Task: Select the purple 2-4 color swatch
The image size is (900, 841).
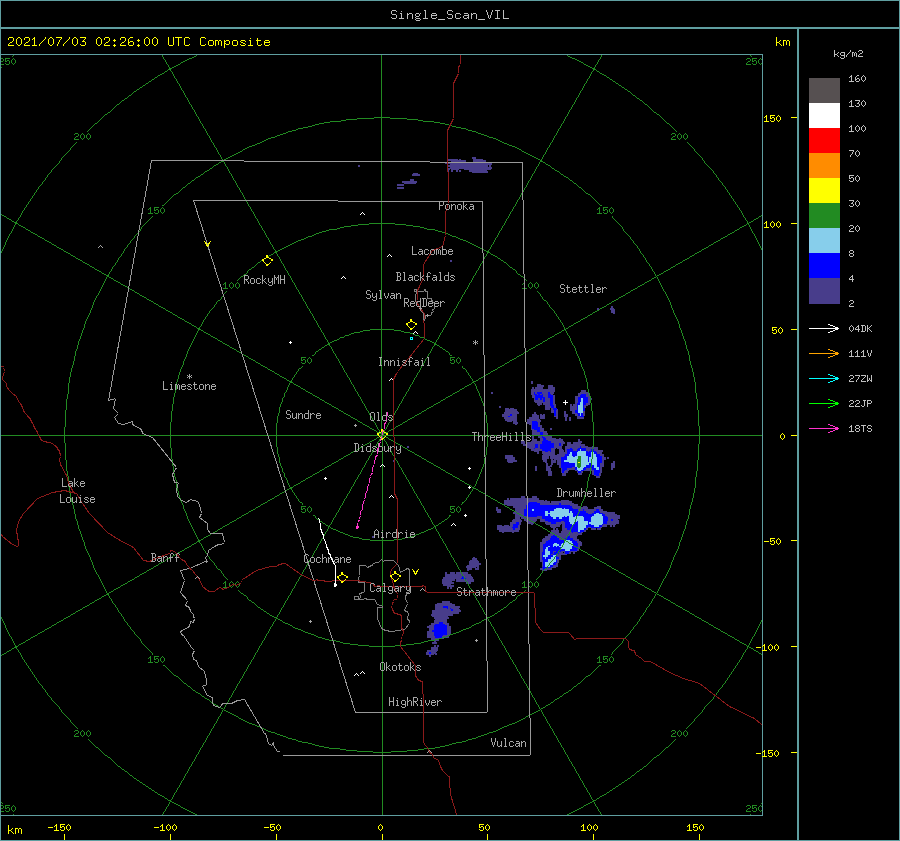Action: [824, 290]
